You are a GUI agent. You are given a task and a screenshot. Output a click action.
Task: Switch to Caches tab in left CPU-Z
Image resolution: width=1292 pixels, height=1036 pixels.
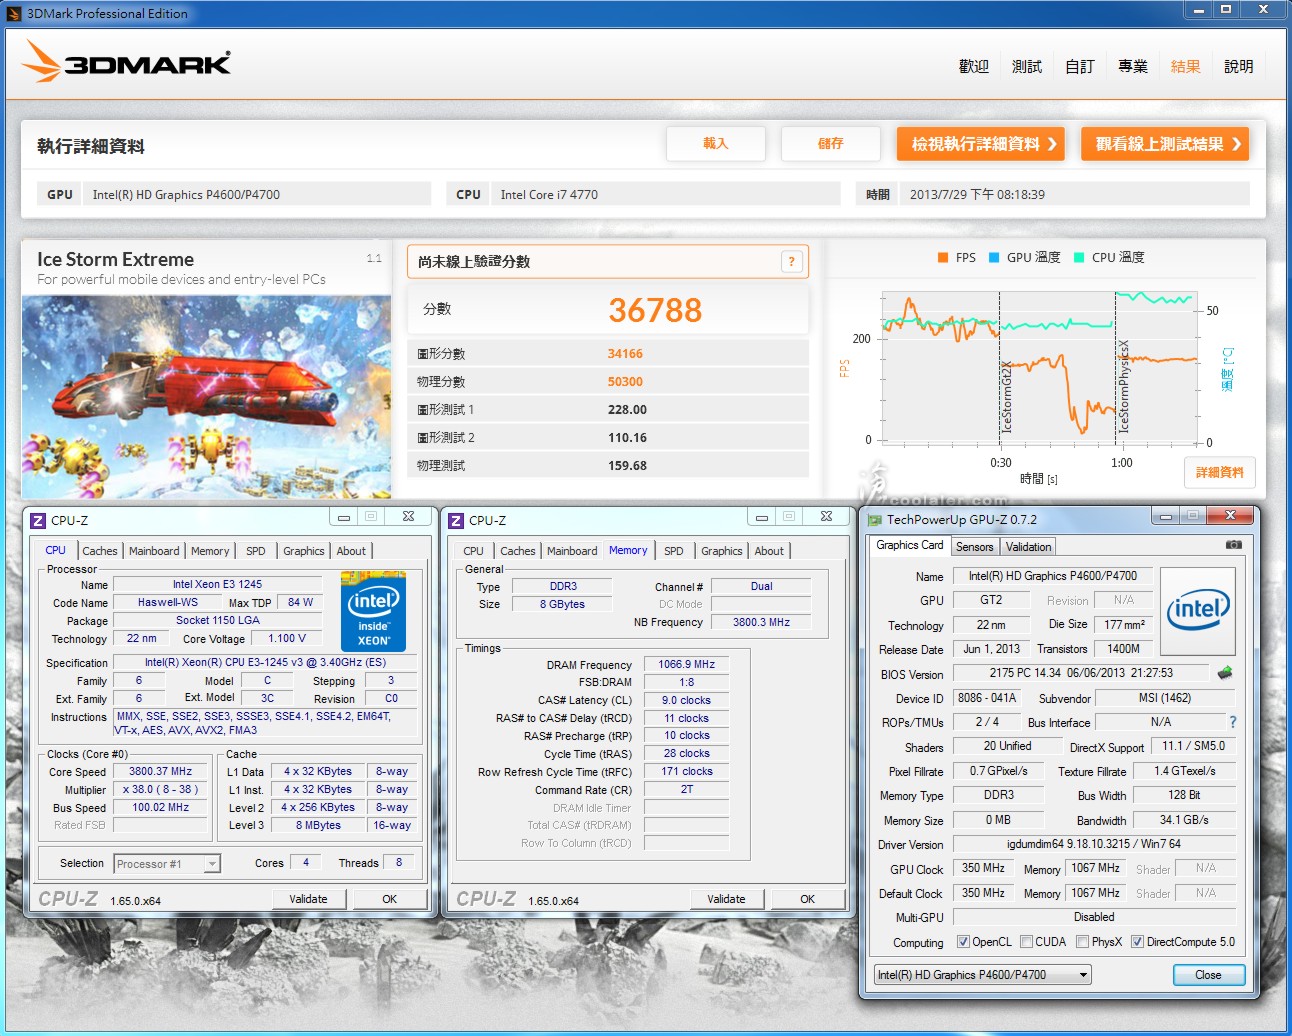click(100, 551)
